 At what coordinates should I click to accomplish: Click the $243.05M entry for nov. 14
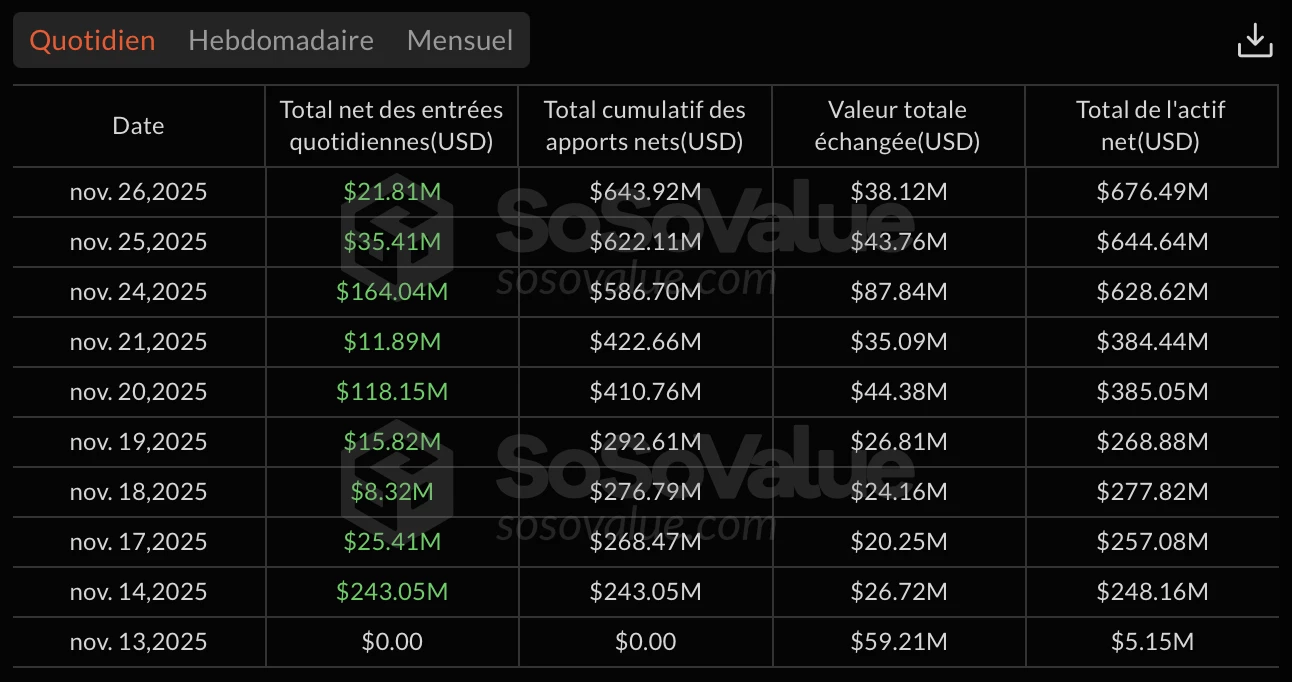[391, 591]
